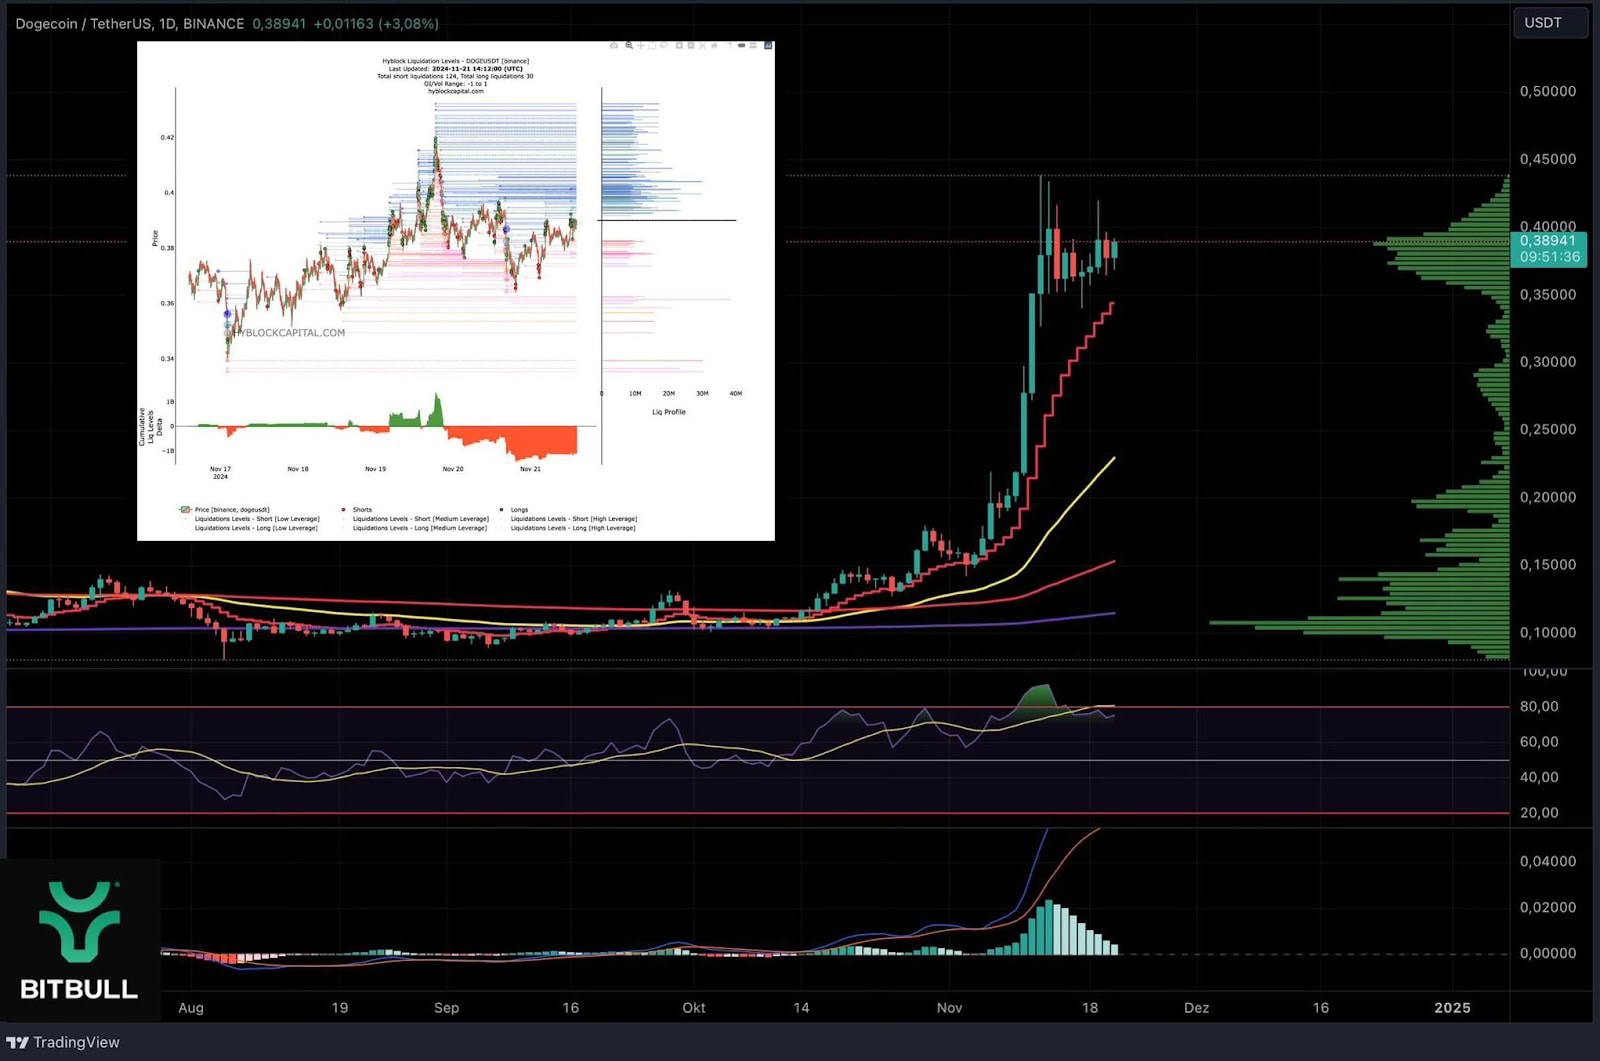Click the RSI 80,00 axis label
The image size is (1600, 1061).
(x=1539, y=706)
